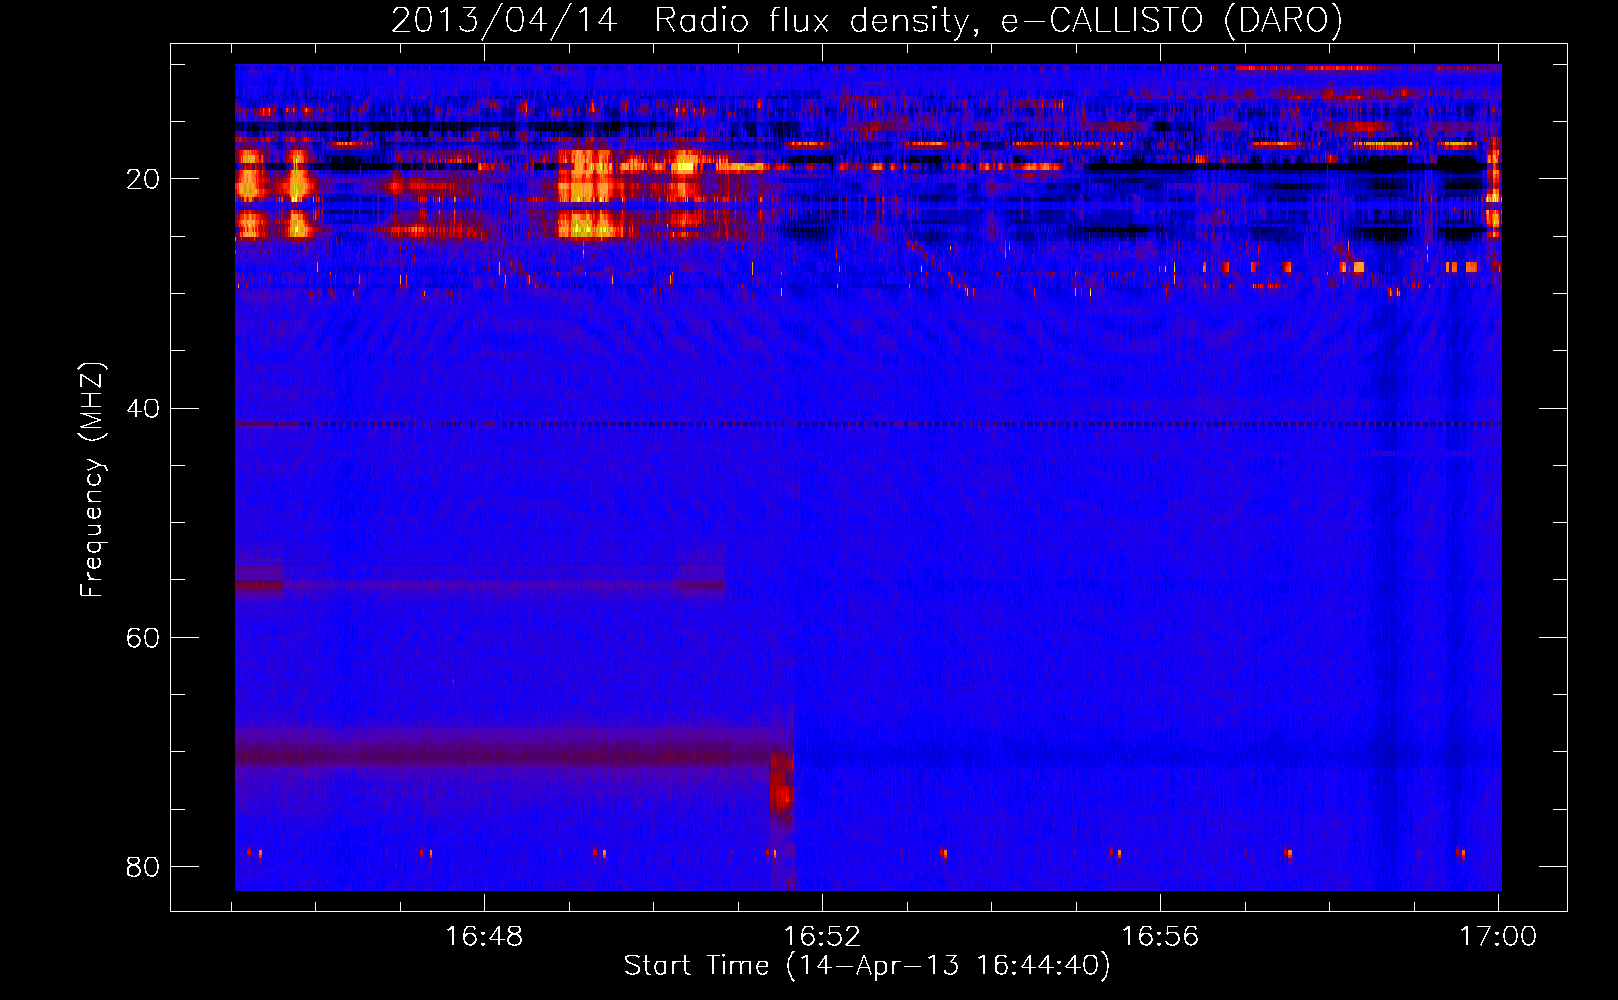Click the 80 MHz frequency tick label
The image size is (1618, 1000).
point(143,867)
